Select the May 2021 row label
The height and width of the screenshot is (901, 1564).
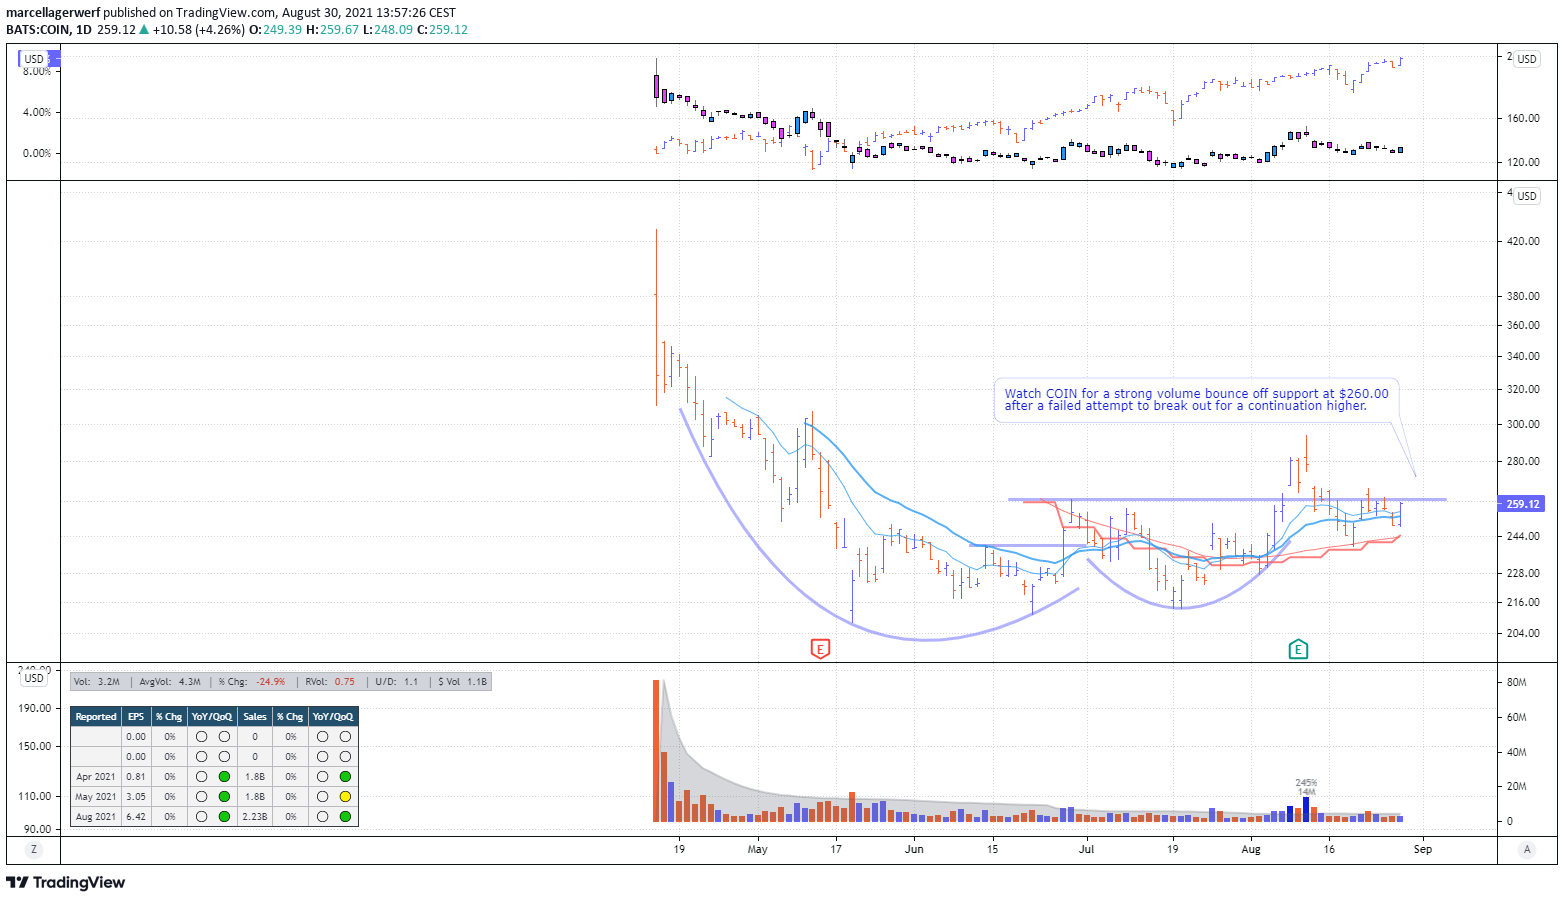point(96,796)
